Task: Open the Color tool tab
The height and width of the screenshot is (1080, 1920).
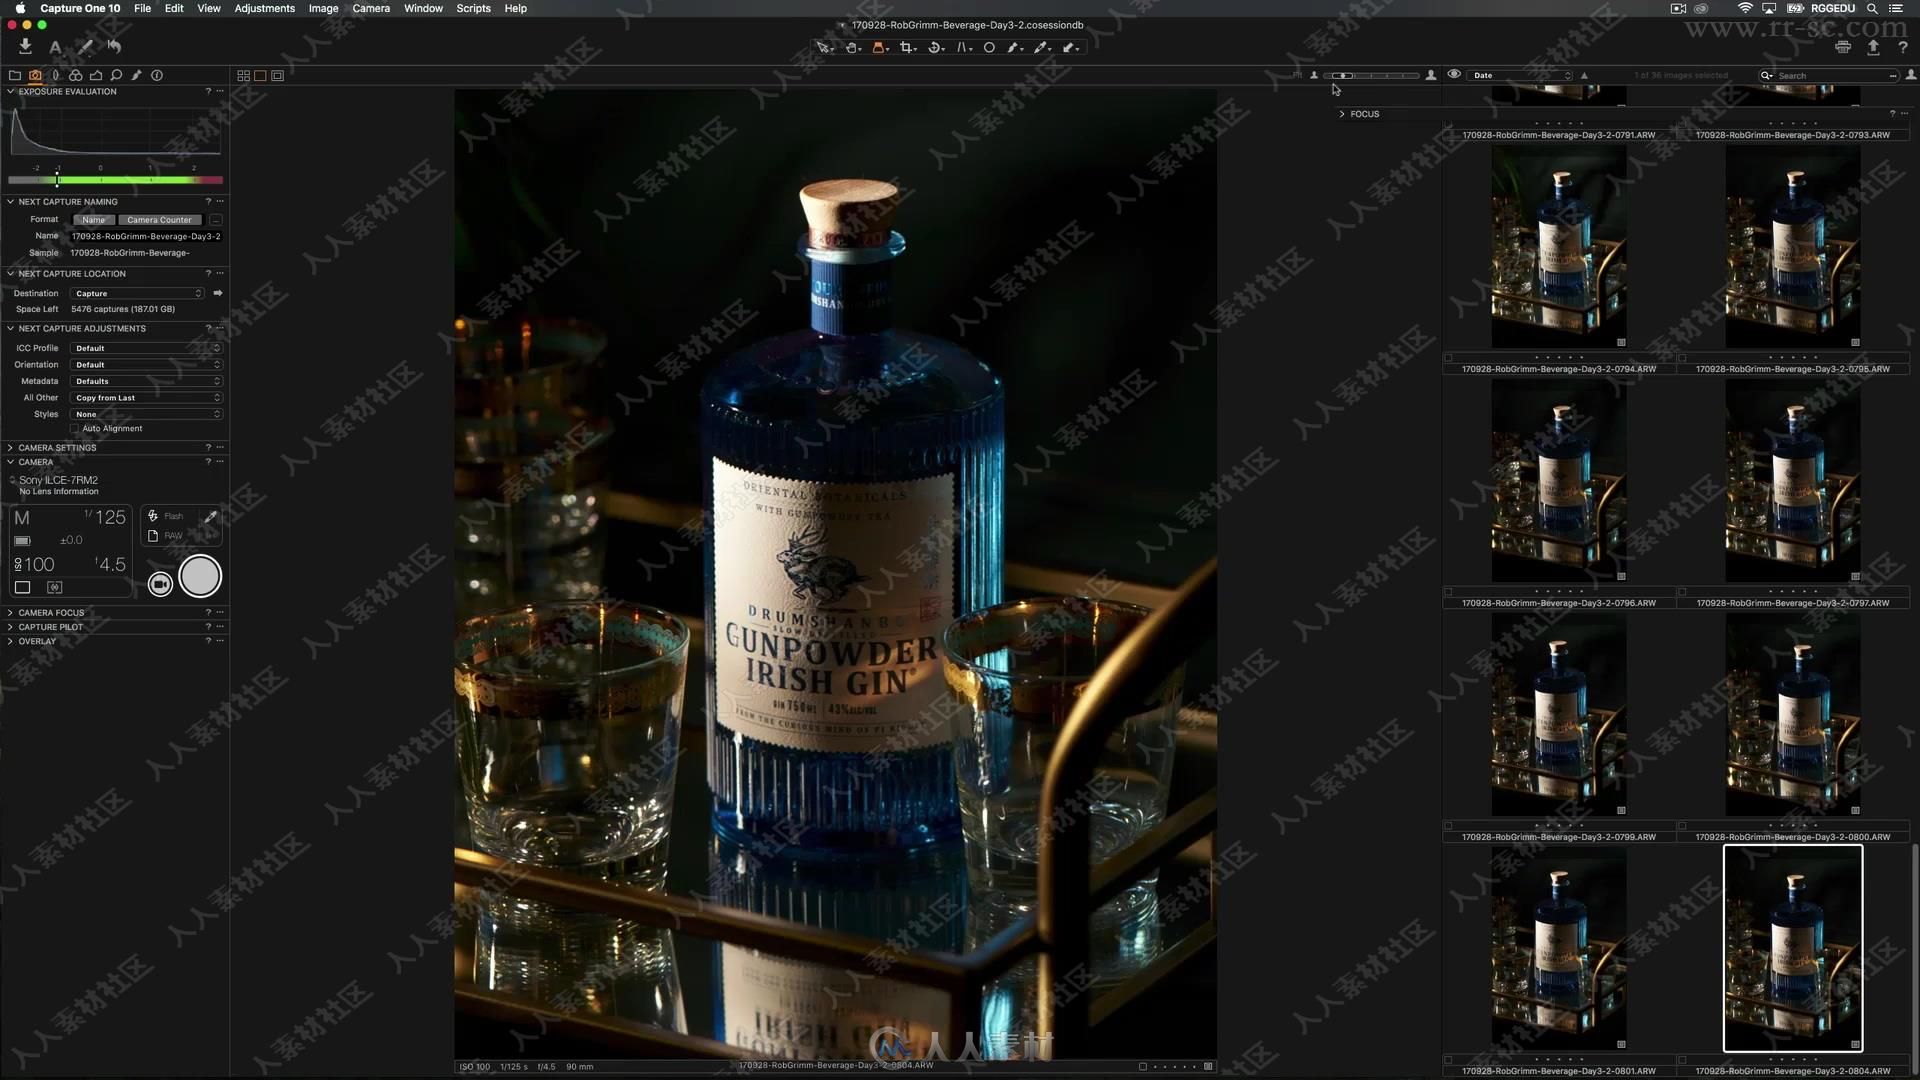Action: [75, 75]
